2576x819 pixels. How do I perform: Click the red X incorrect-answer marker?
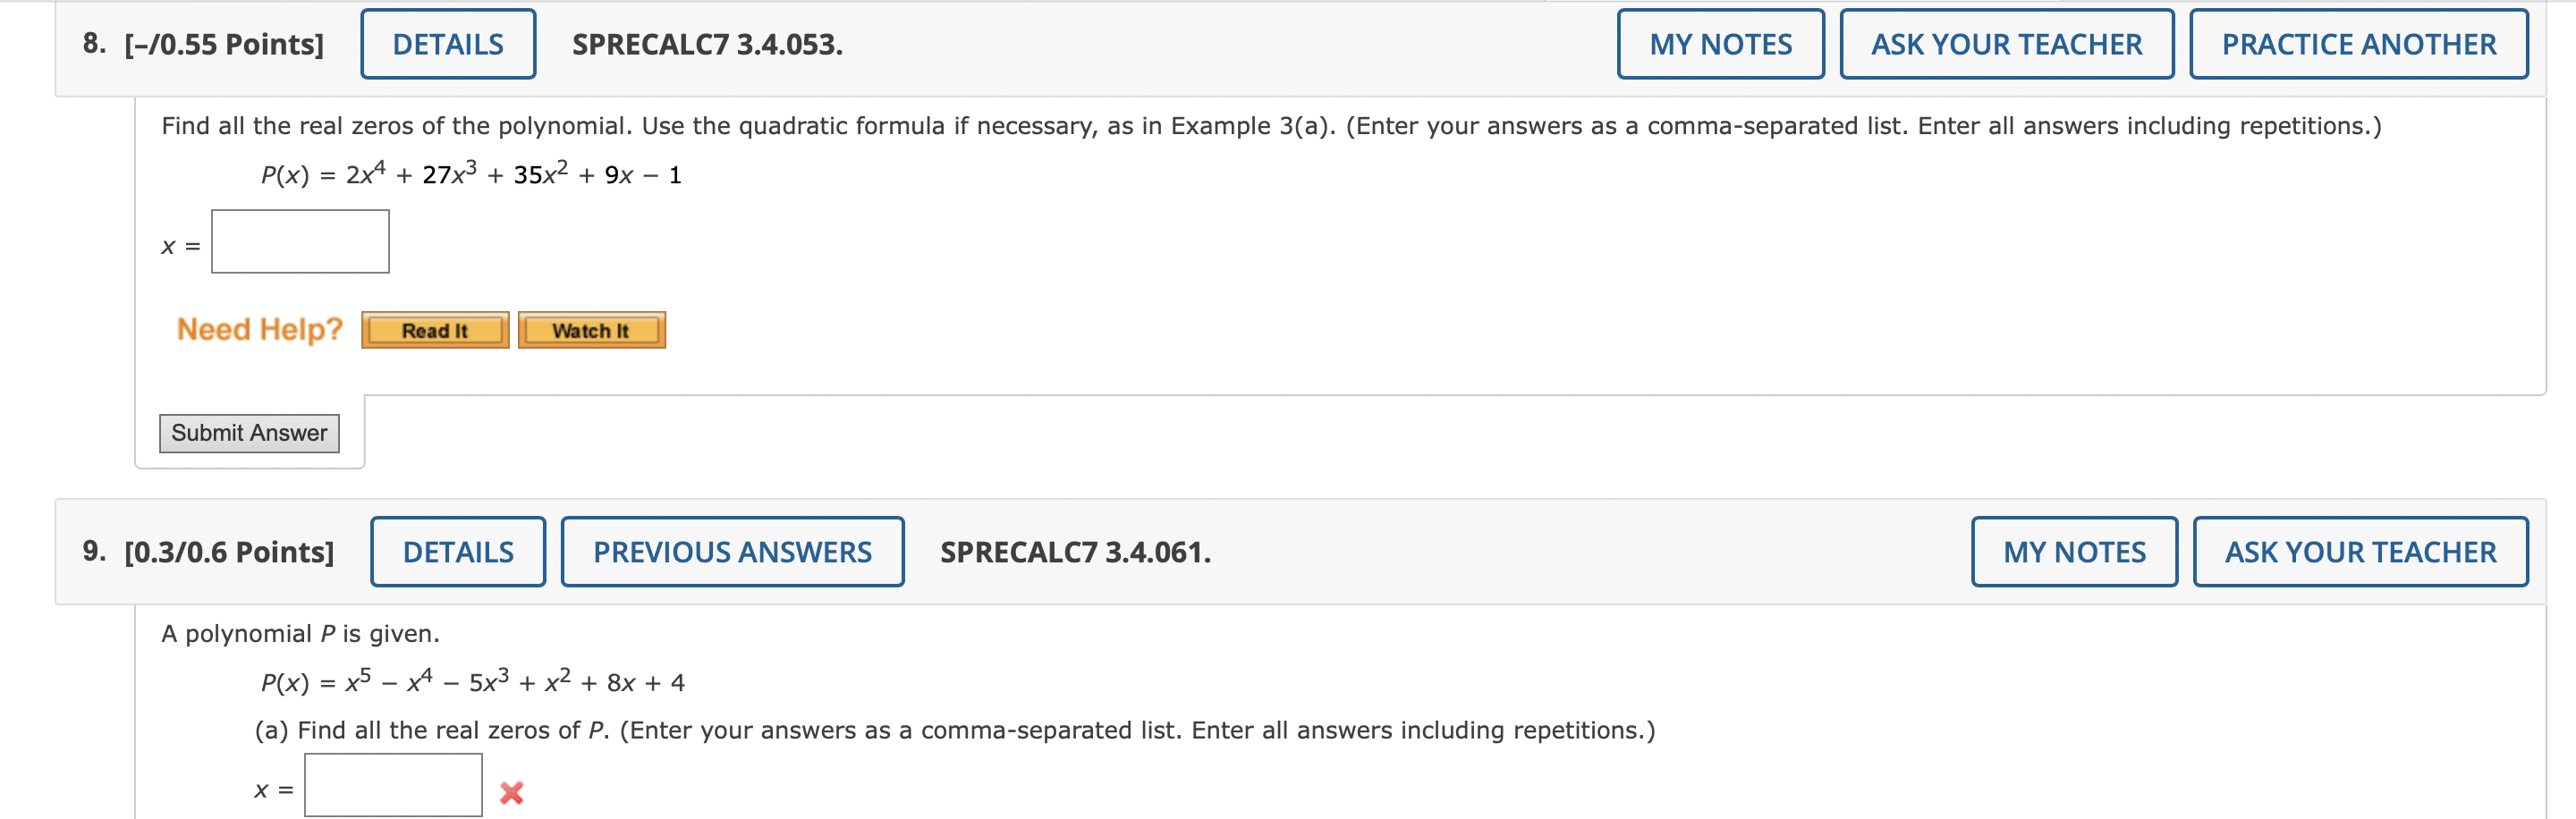coord(510,790)
